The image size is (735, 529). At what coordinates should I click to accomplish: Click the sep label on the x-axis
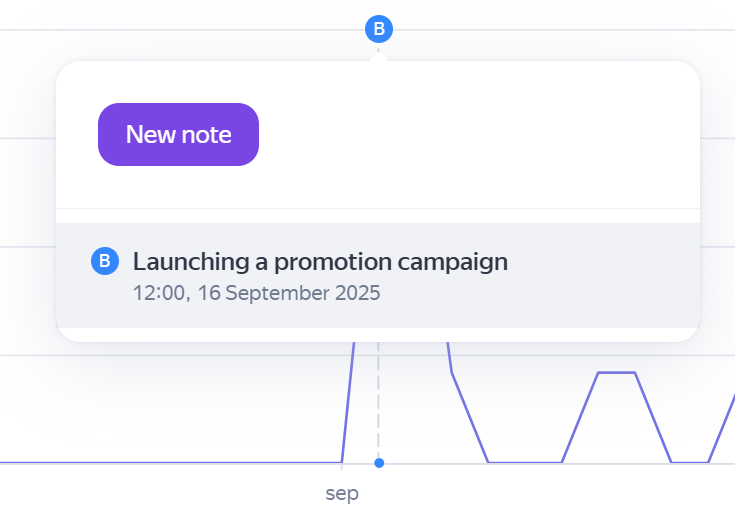[x=342, y=494]
